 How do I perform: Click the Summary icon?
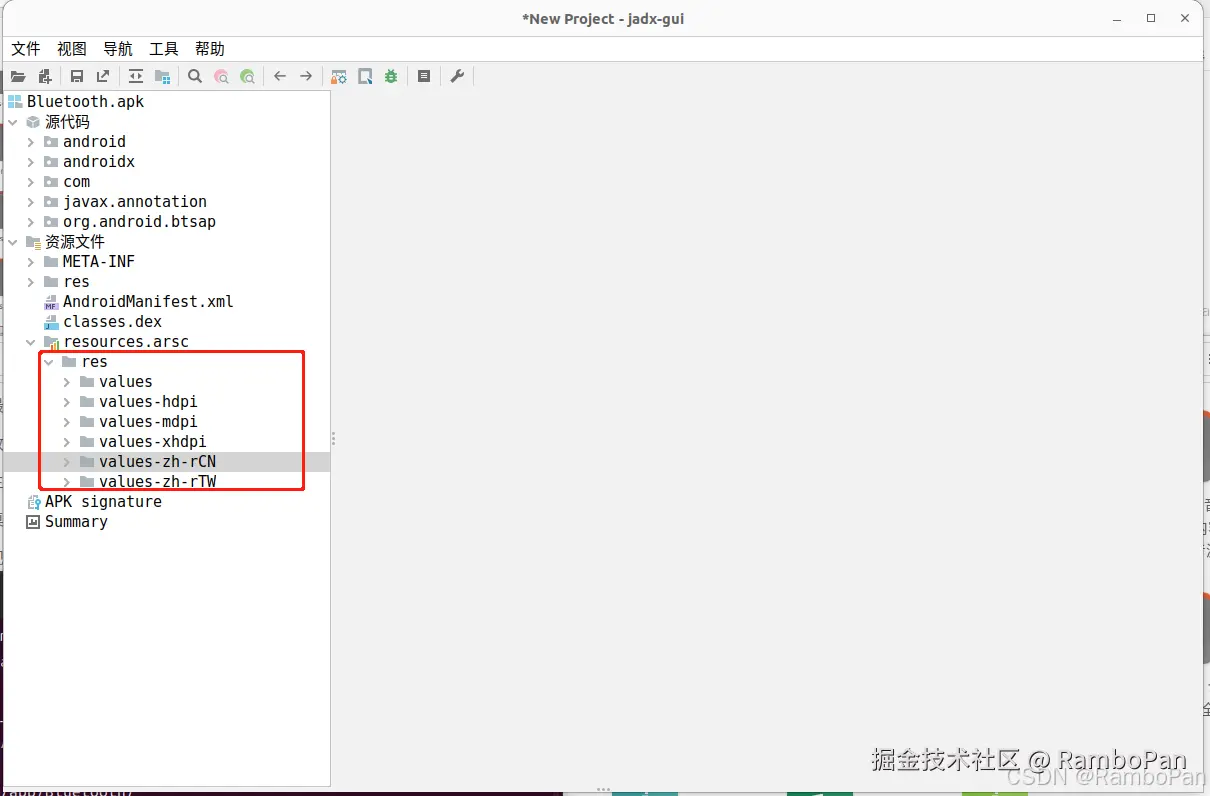click(33, 522)
